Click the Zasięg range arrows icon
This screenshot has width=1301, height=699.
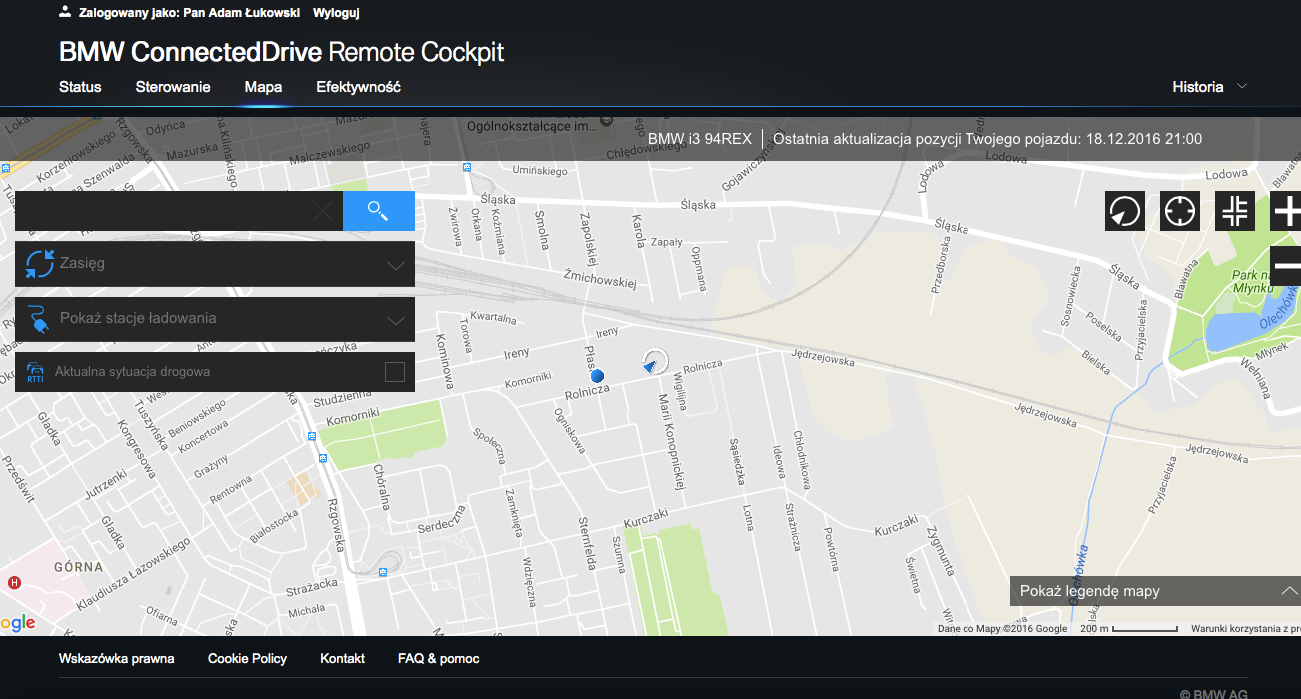click(x=40, y=264)
